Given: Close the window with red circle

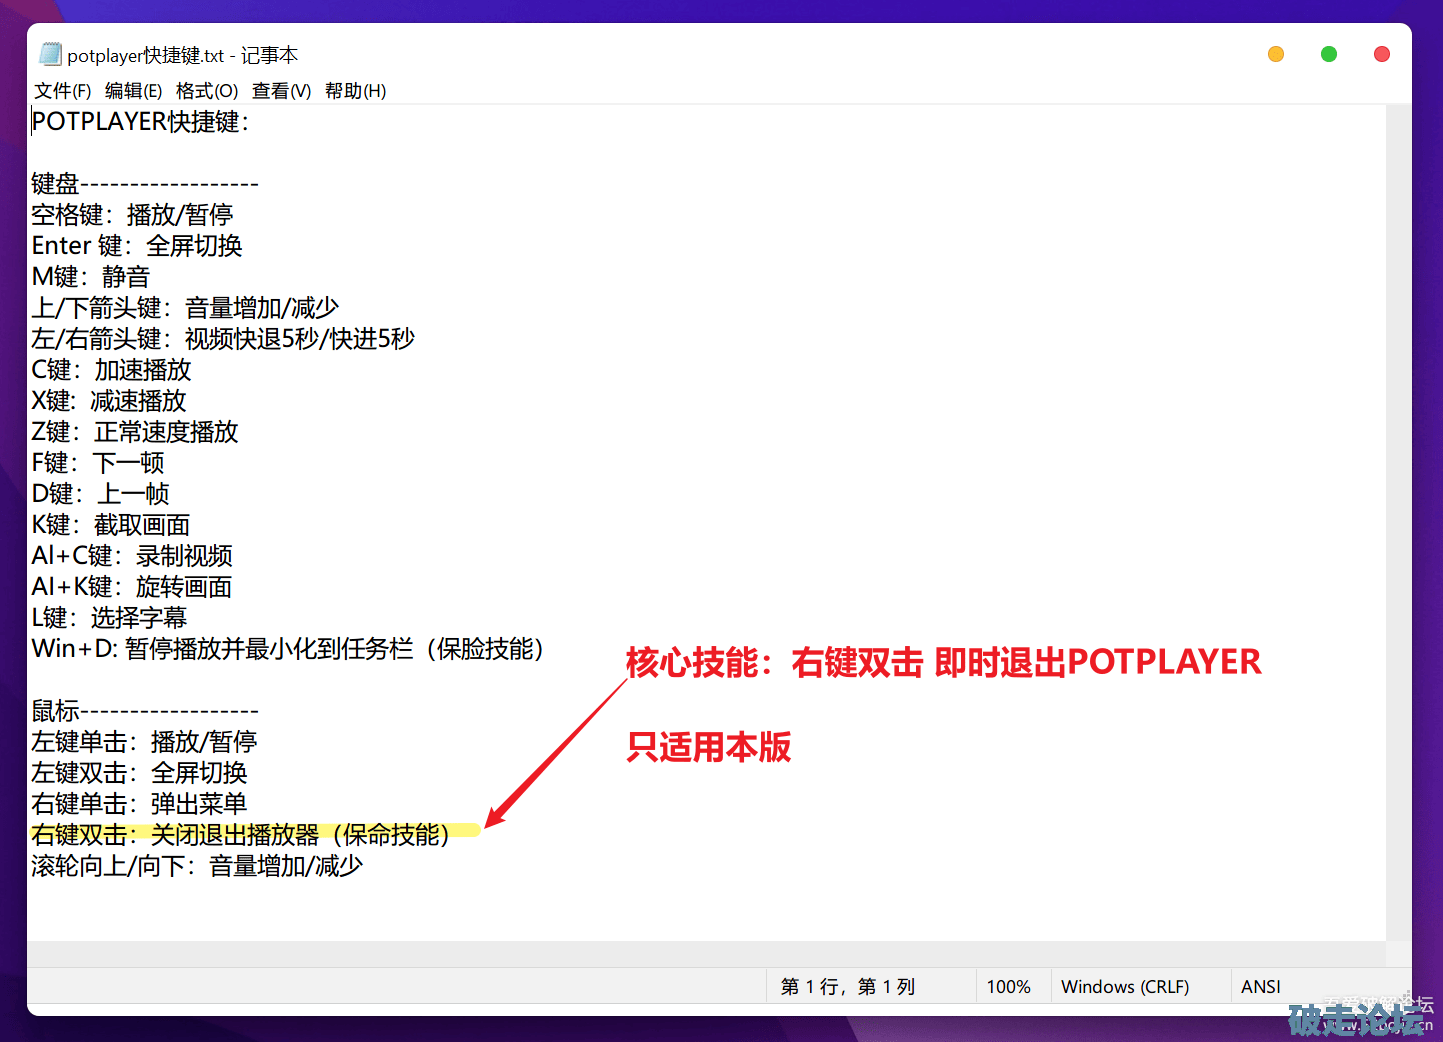Looking at the screenshot, I should pos(1382,54).
